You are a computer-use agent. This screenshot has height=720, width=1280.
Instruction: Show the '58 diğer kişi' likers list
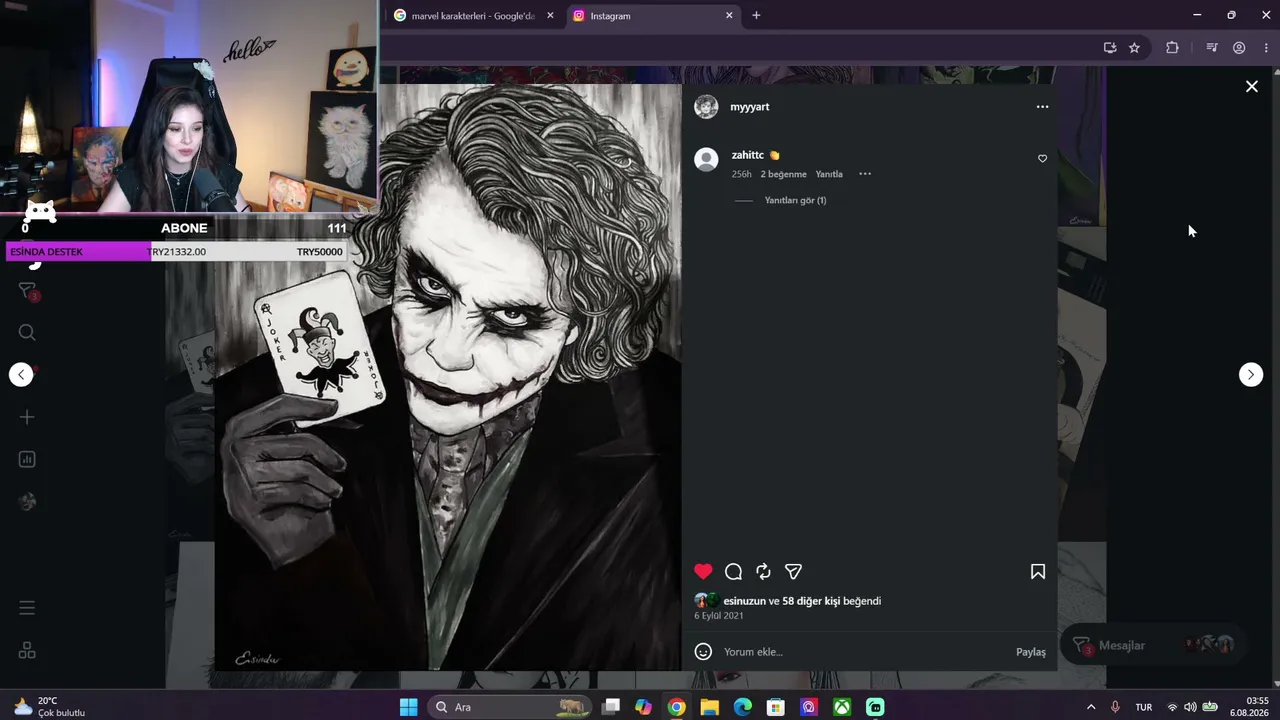coord(811,601)
